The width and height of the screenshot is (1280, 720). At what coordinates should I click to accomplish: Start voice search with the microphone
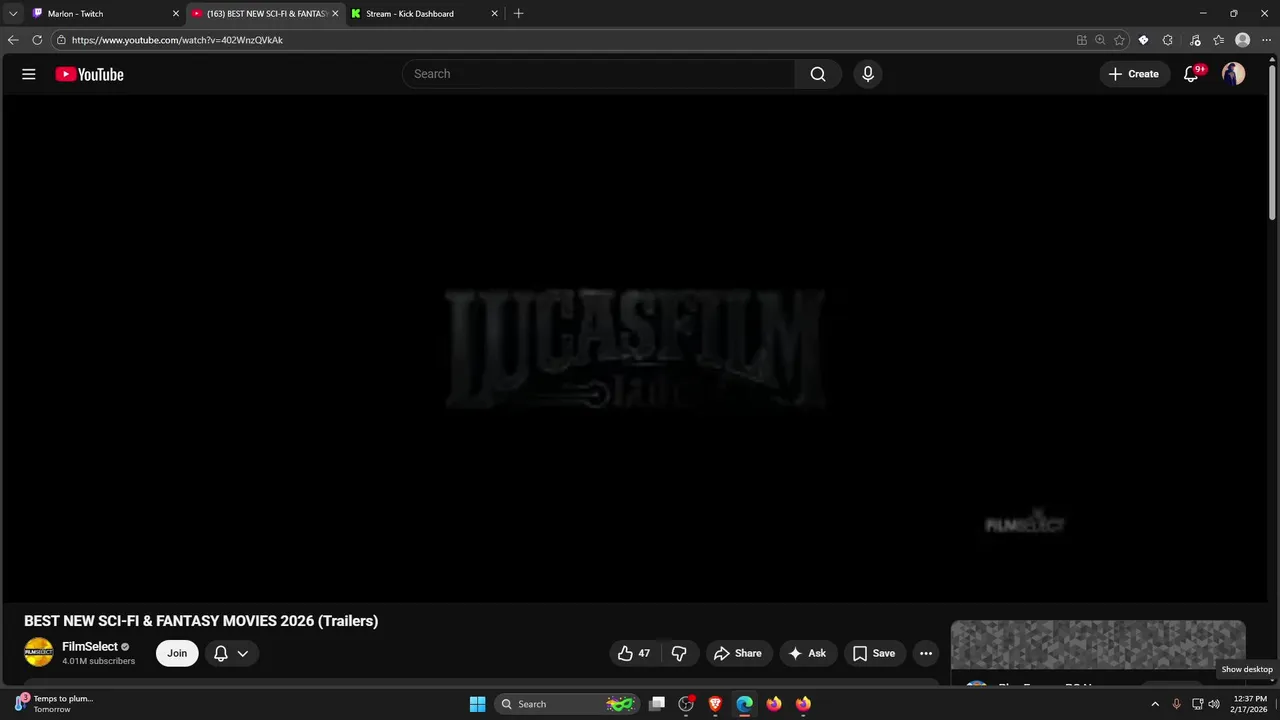coord(868,74)
